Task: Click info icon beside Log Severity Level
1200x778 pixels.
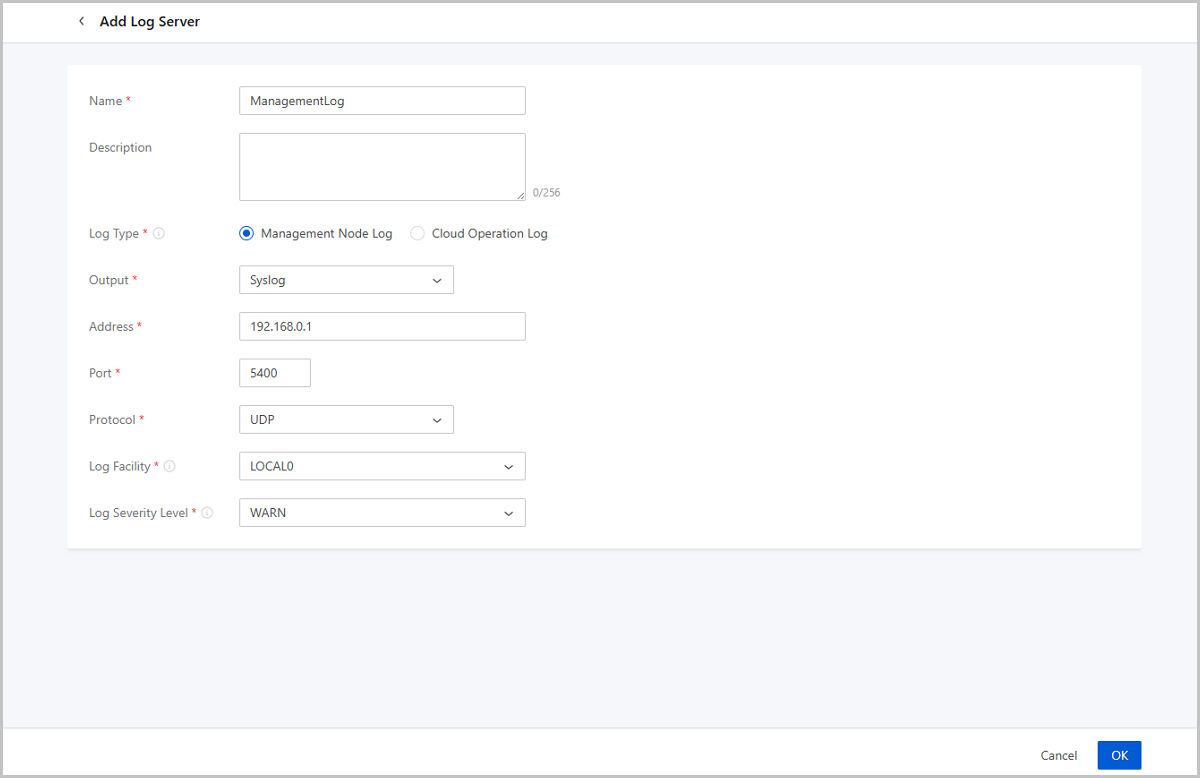Action: (x=207, y=513)
